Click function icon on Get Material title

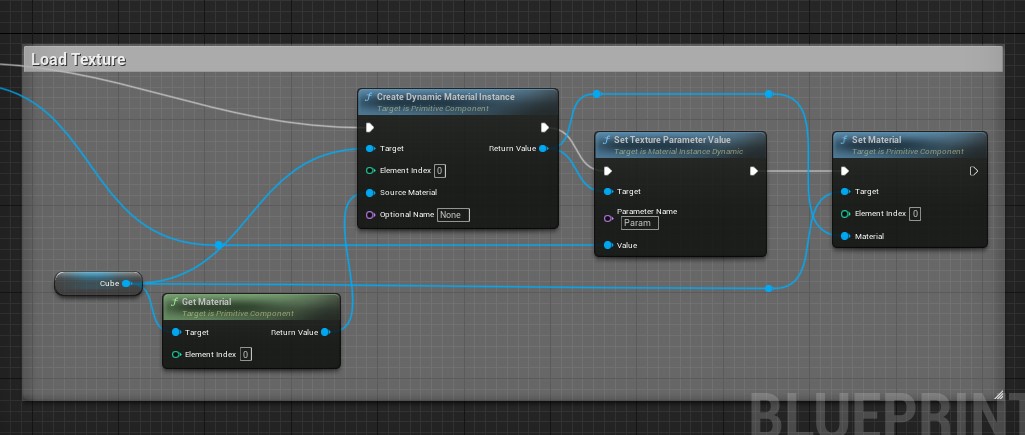pos(174,302)
